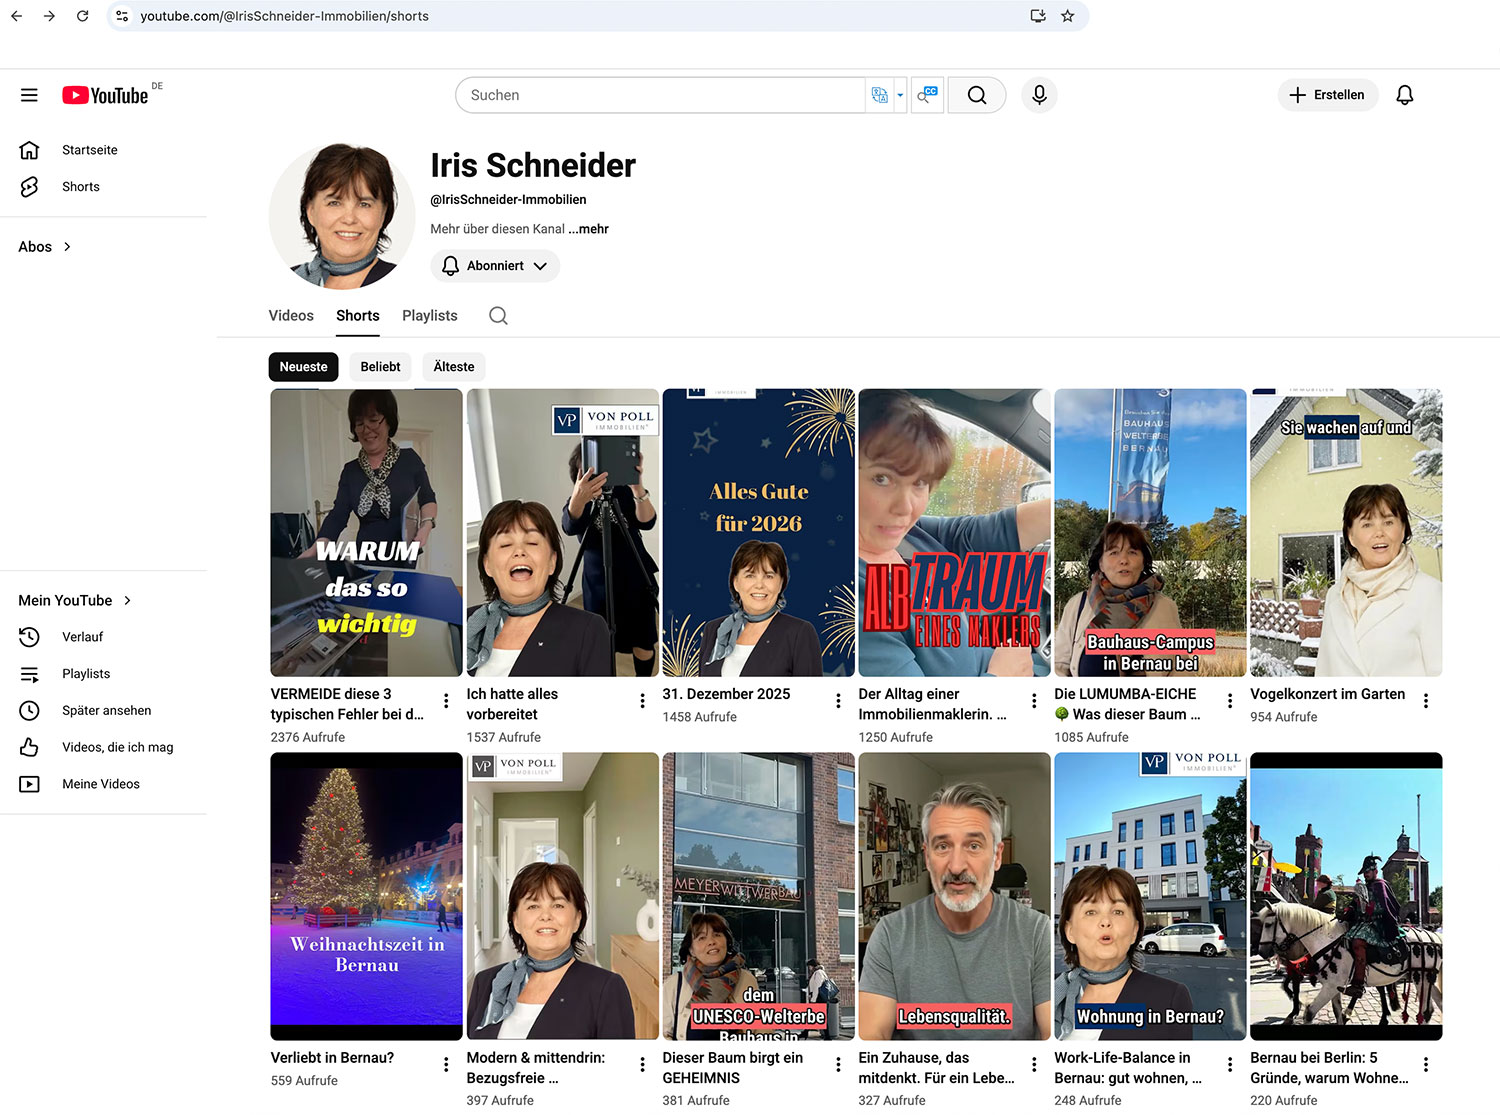The height and width of the screenshot is (1115, 1500).
Task: Open Später ansehen from the sidebar
Action: (106, 710)
